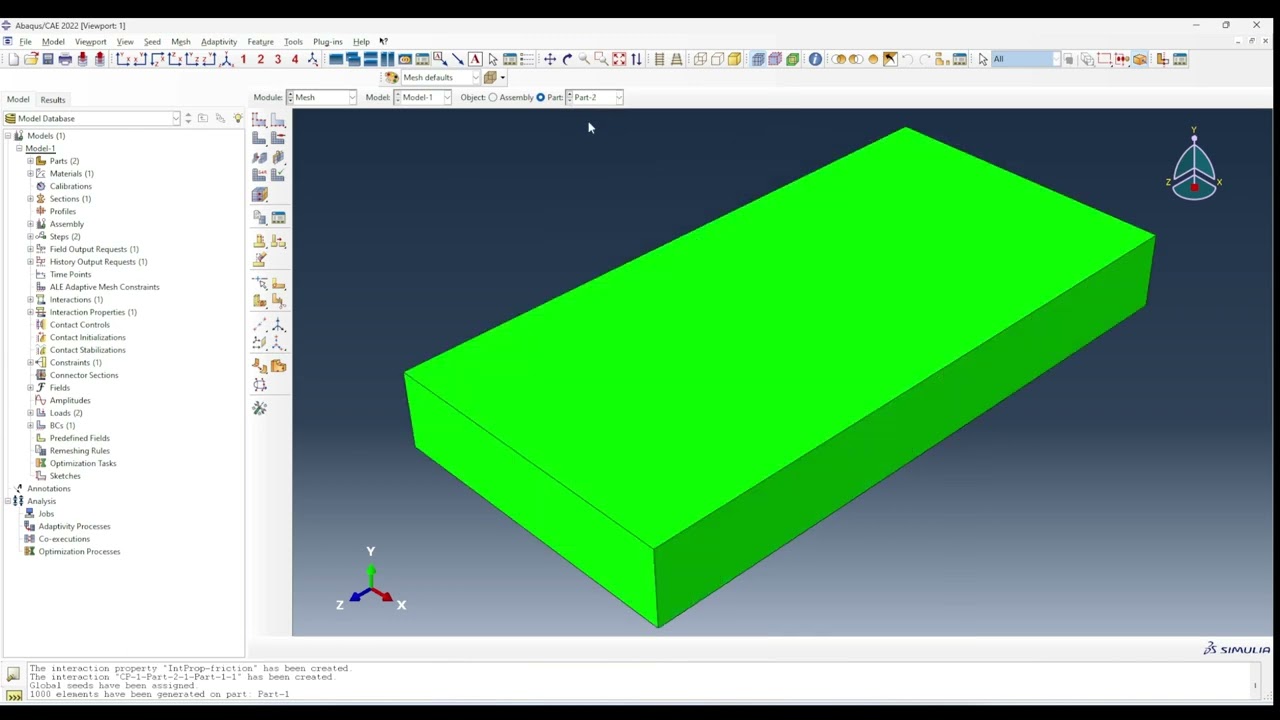Screen dimensions: 1280x720
Task: Open the Plug-ins menu
Action: point(327,42)
